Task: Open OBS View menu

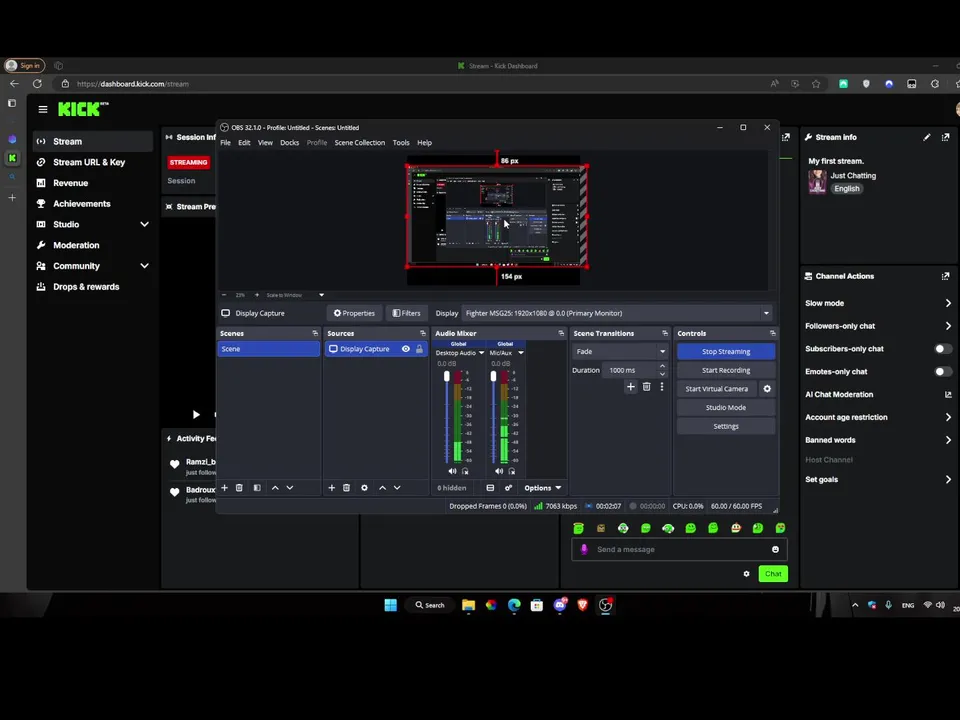Action: point(265,143)
